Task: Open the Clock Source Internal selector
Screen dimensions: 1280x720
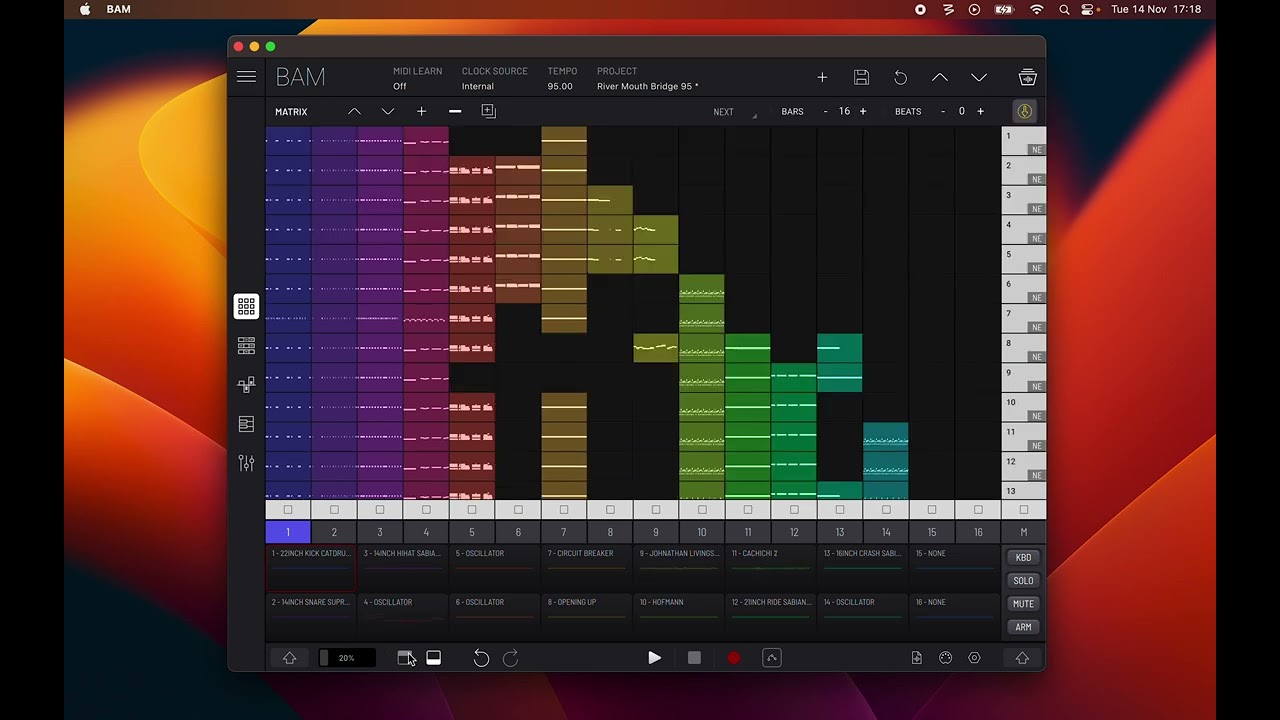Action: click(494, 79)
